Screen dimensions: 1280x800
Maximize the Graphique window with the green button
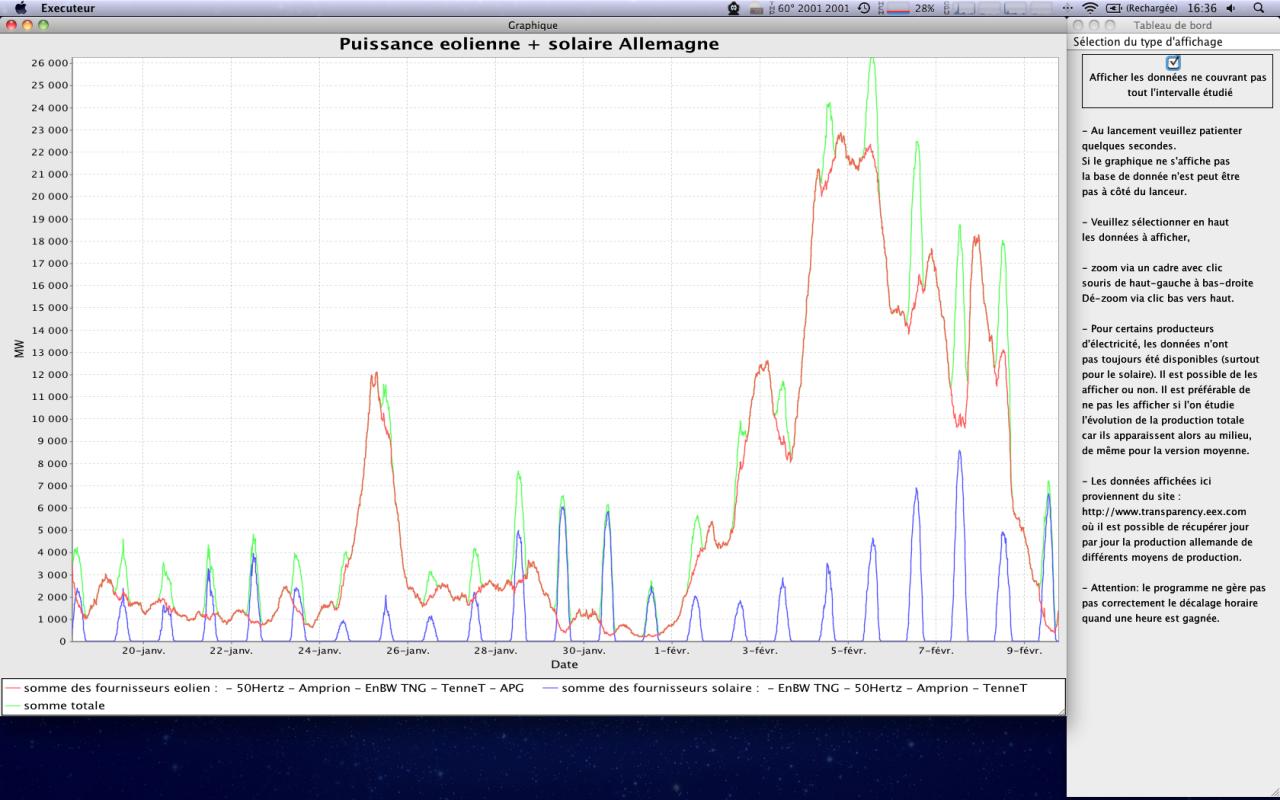click(43, 25)
